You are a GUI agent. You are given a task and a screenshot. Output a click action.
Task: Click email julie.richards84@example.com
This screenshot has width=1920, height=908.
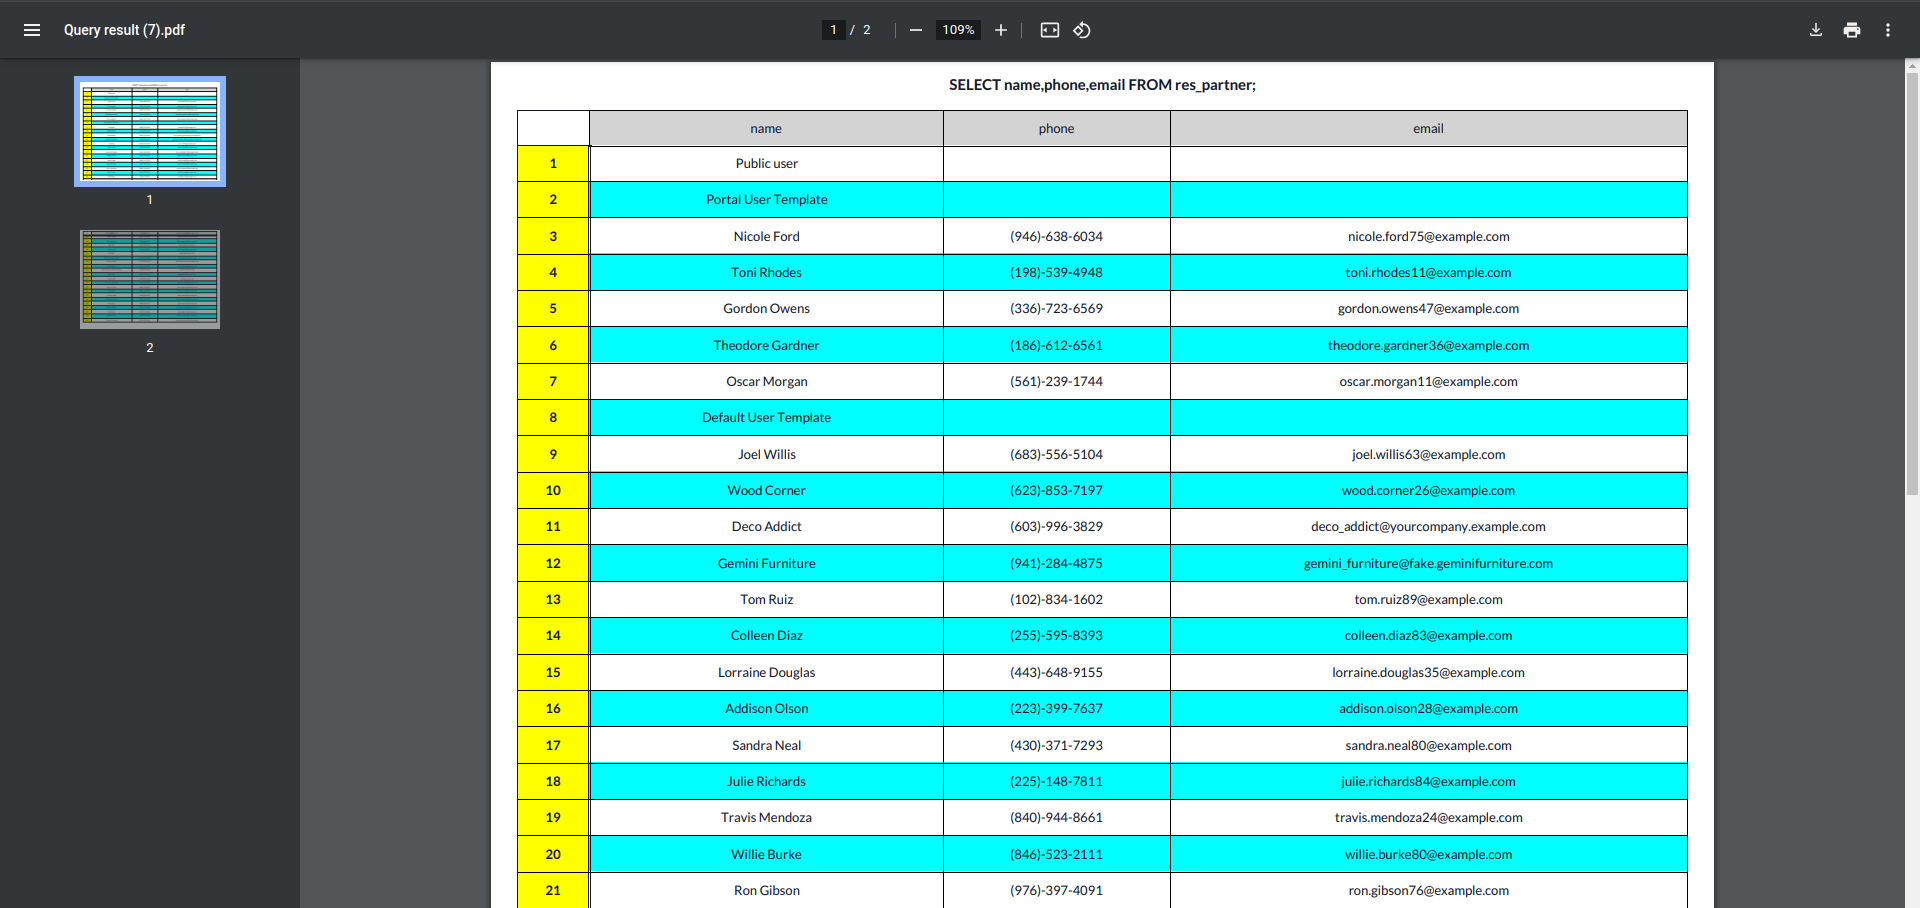point(1428,781)
